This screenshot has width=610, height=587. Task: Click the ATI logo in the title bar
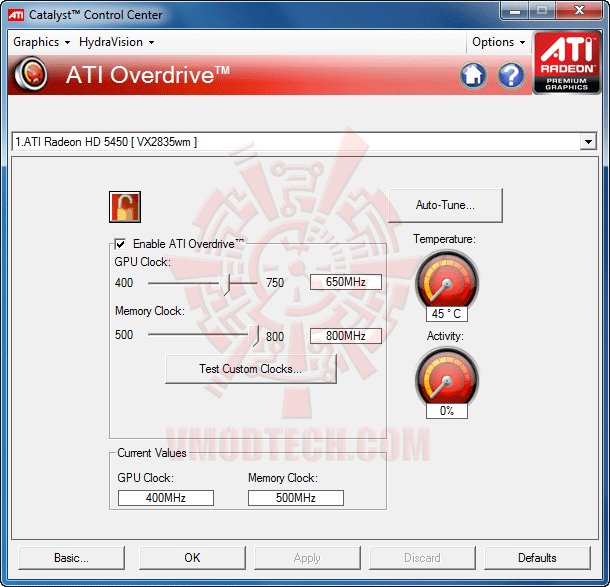click(16, 15)
